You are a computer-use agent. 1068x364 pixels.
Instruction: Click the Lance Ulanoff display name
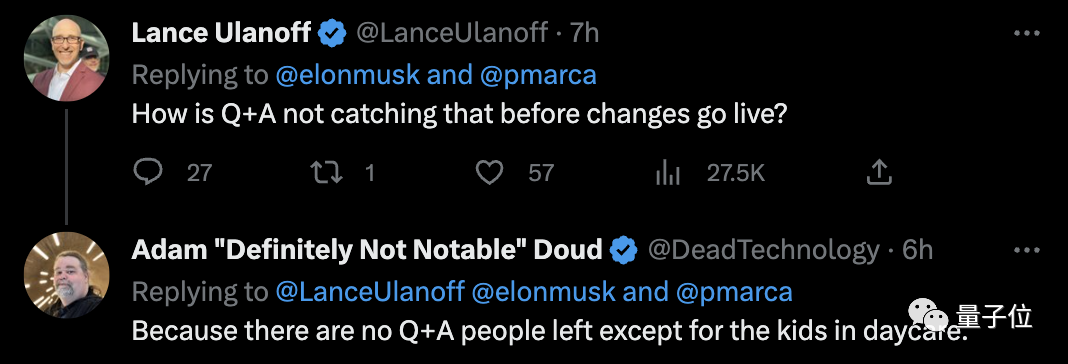point(221,33)
